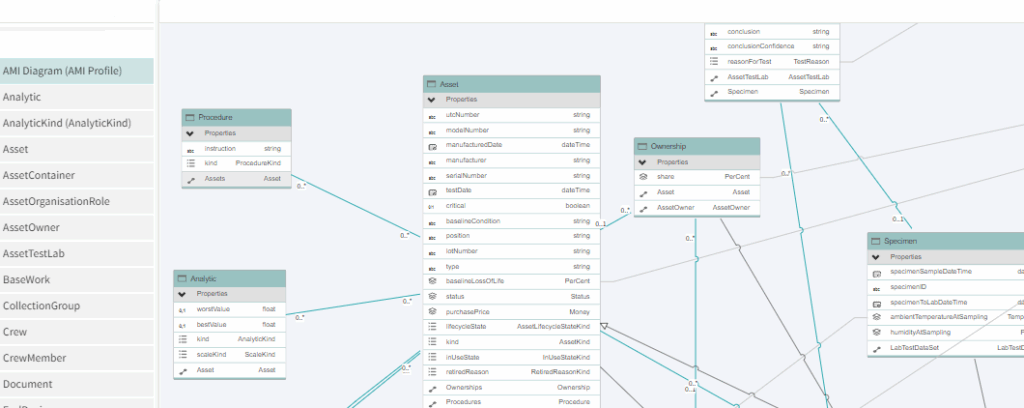This screenshot has height=408, width=1024.
Task: Click numeric icon beside worstValue
Action: [x=182, y=309]
